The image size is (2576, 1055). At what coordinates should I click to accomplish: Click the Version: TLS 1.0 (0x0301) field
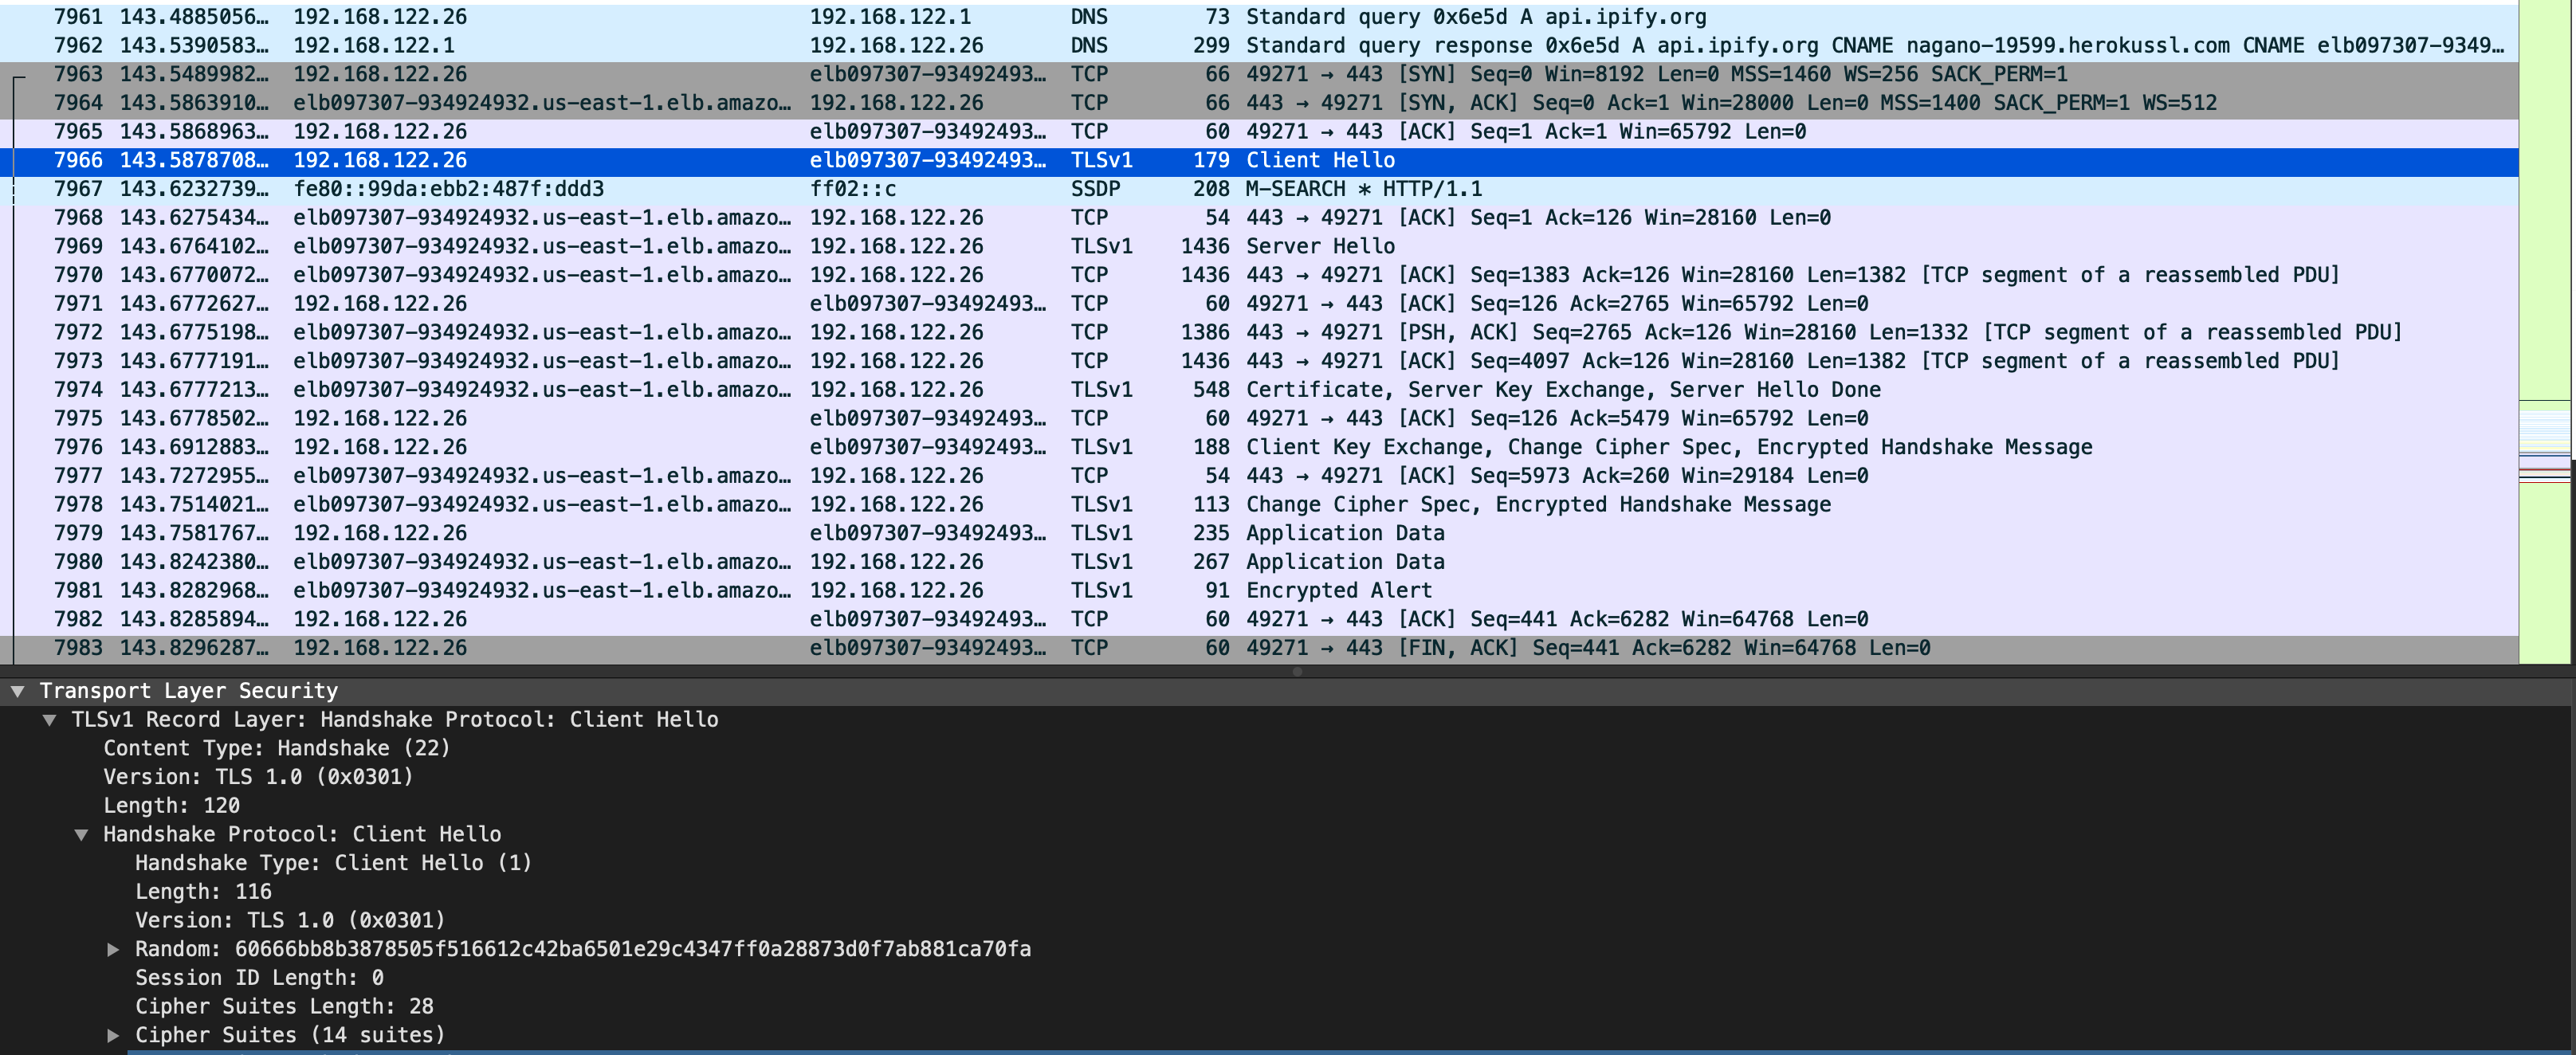point(290,920)
